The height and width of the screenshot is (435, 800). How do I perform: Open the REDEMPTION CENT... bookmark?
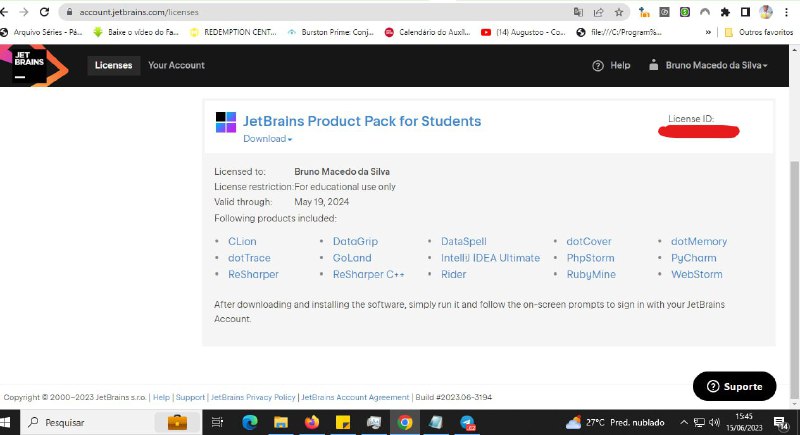coord(233,32)
